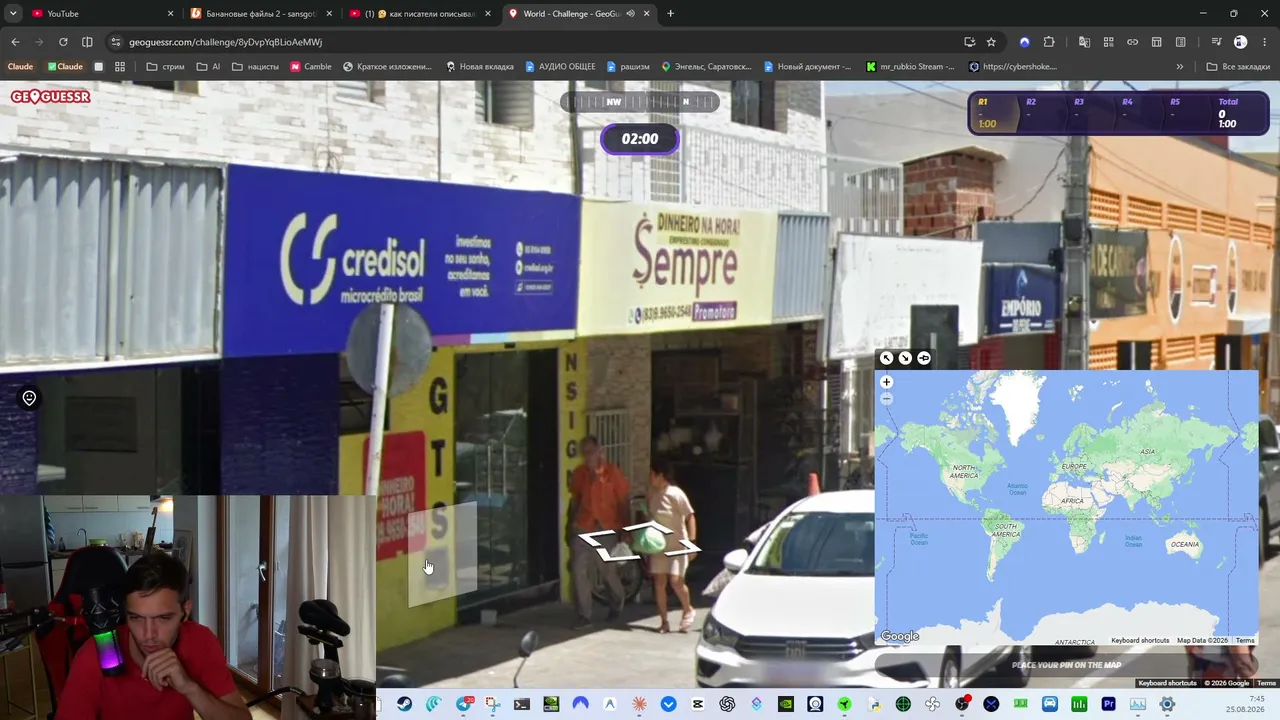The image size is (1280, 720).
Task: Open the Chrome three-dot menu
Action: 1265,42
